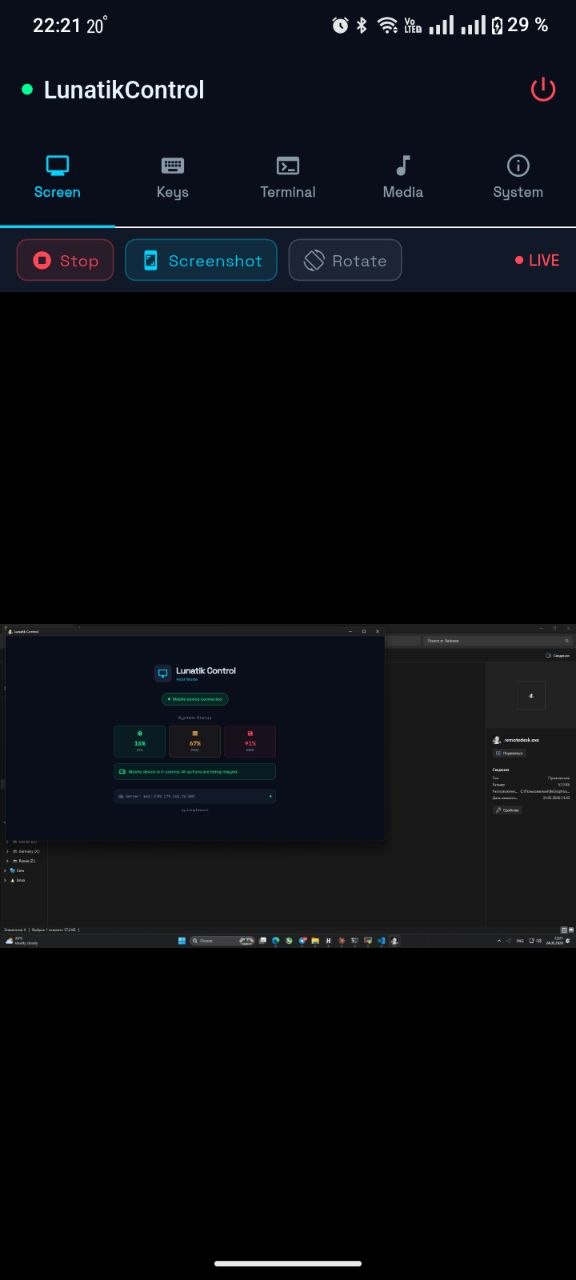Expand the linux node in Explorer tree
The image size is (576, 1280).
[x=6, y=880]
